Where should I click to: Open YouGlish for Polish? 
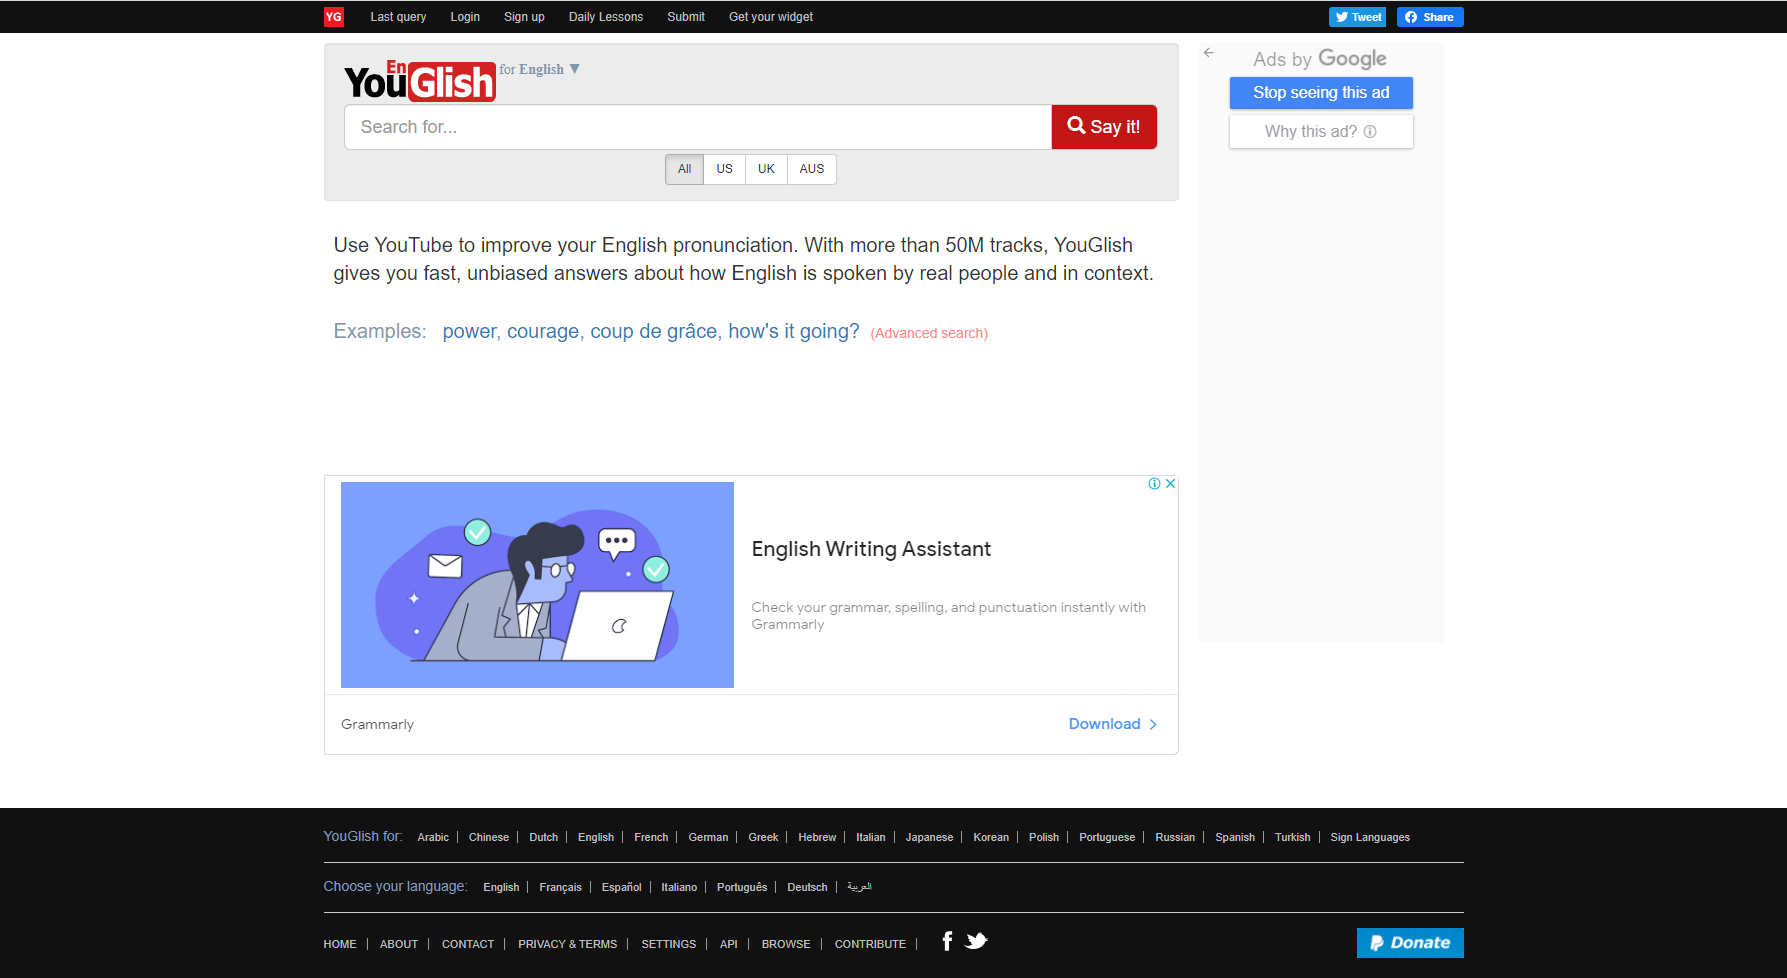(1044, 838)
